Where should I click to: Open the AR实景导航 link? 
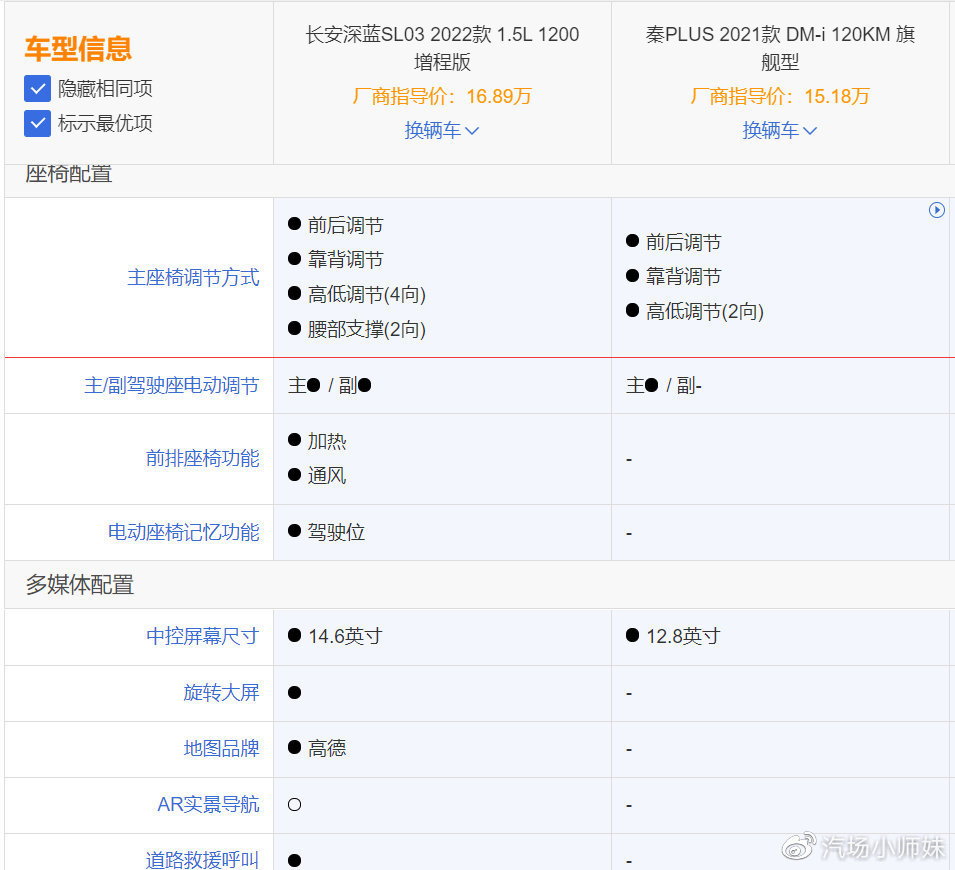[x=208, y=805]
